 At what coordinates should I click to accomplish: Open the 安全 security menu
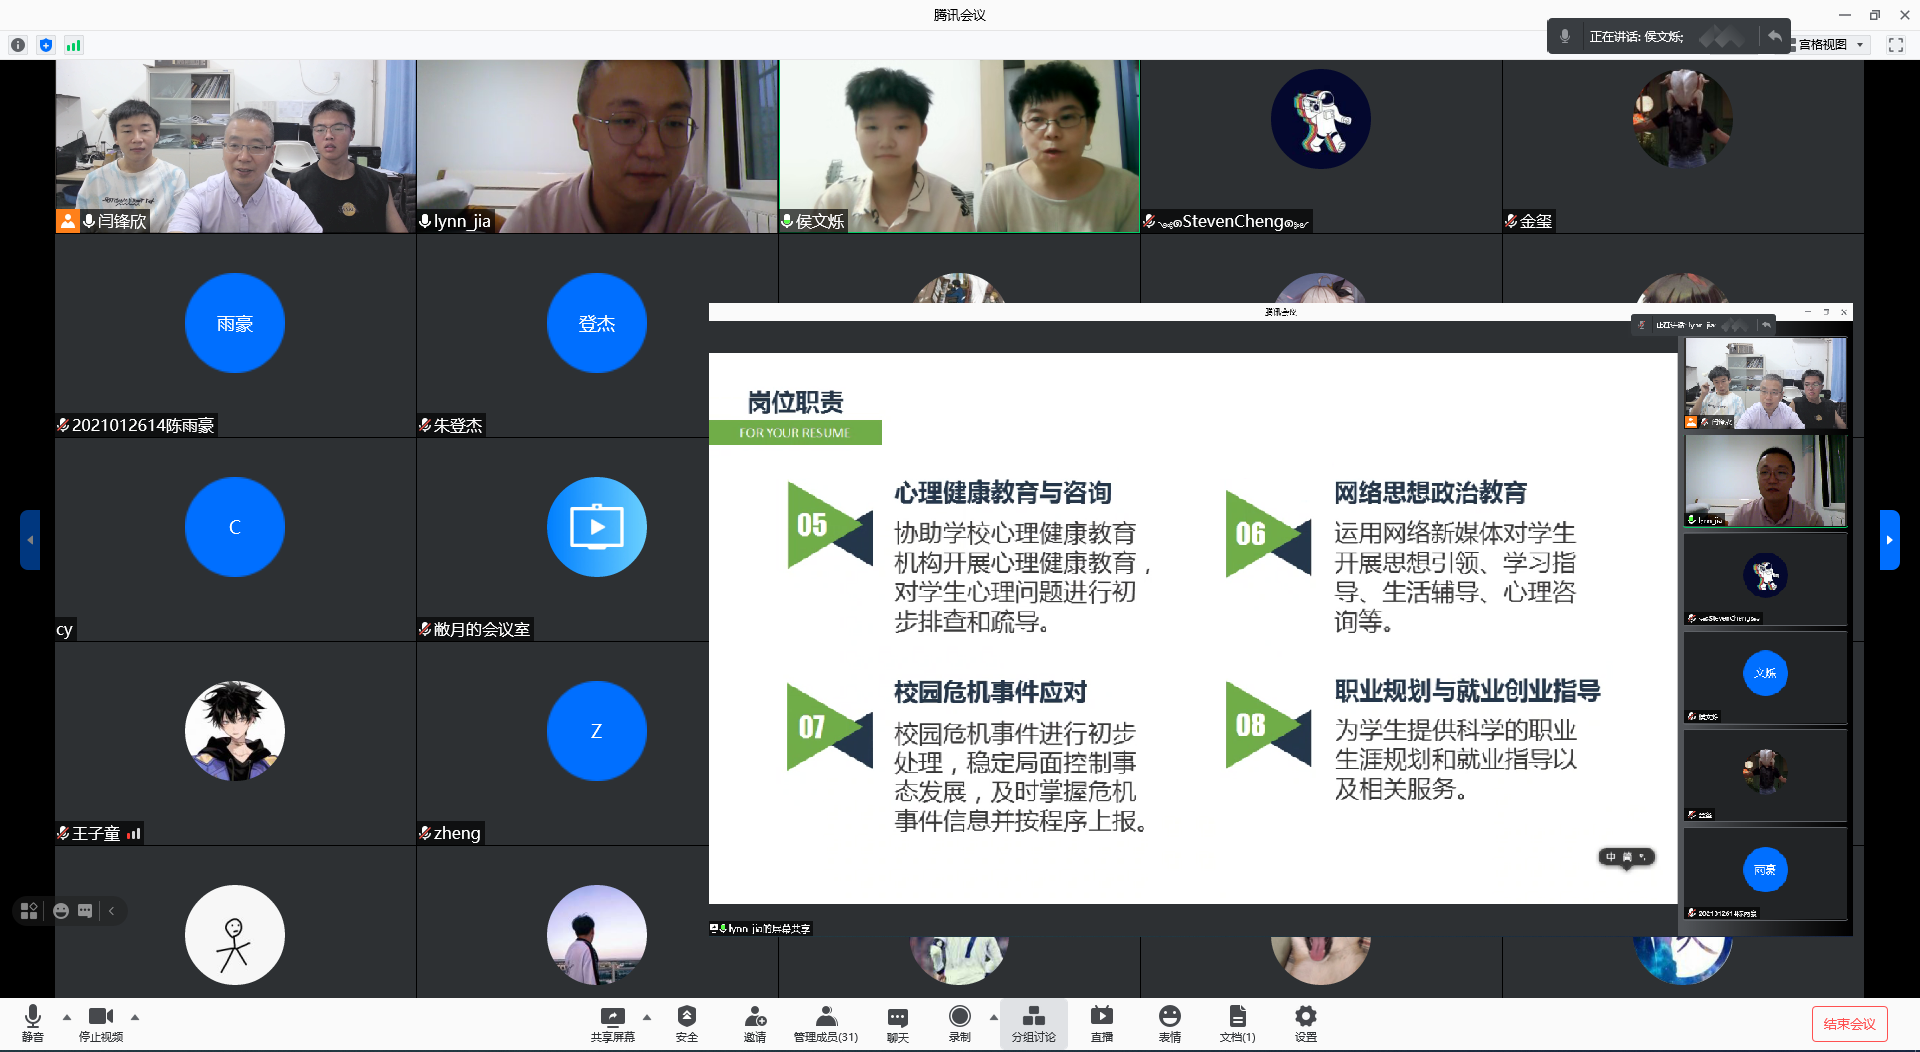point(686,1023)
